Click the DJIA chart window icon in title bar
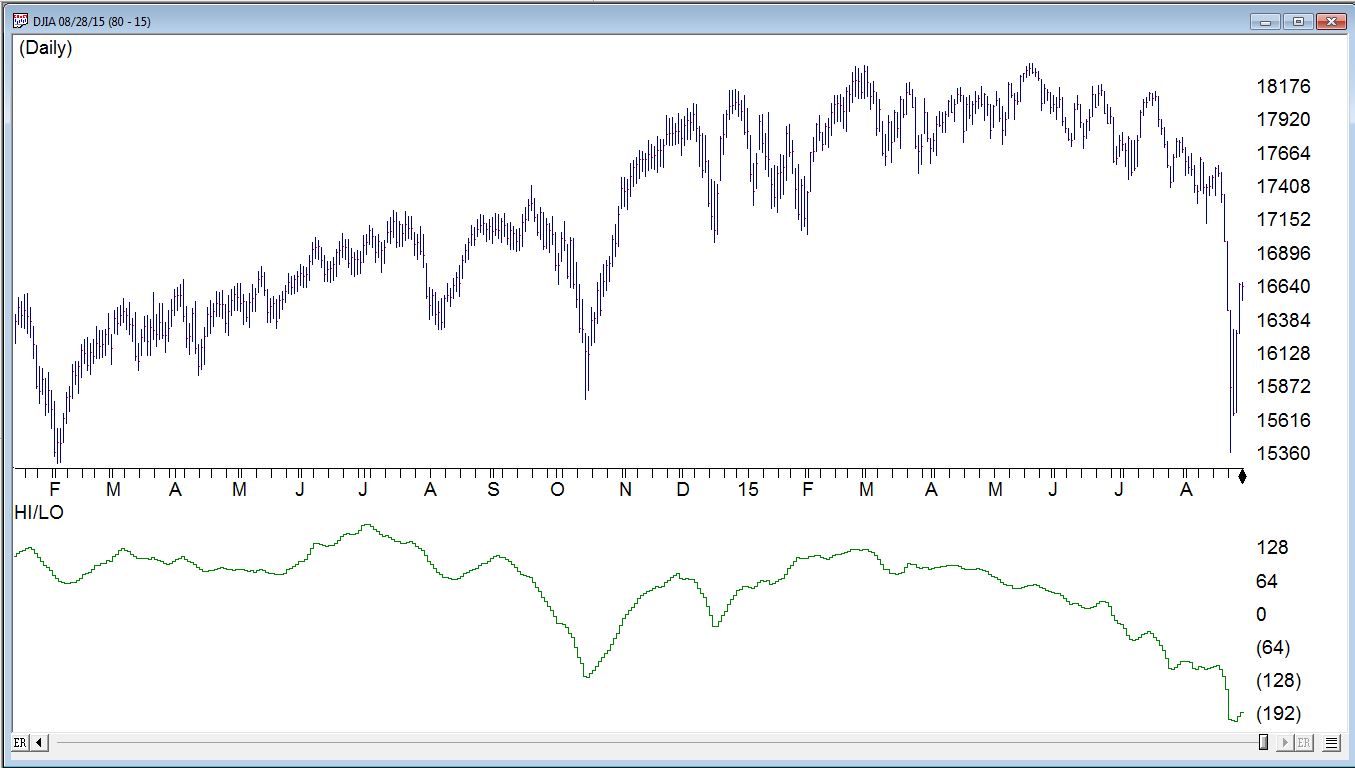Image resolution: width=1355 pixels, height=768 pixels. (20, 21)
